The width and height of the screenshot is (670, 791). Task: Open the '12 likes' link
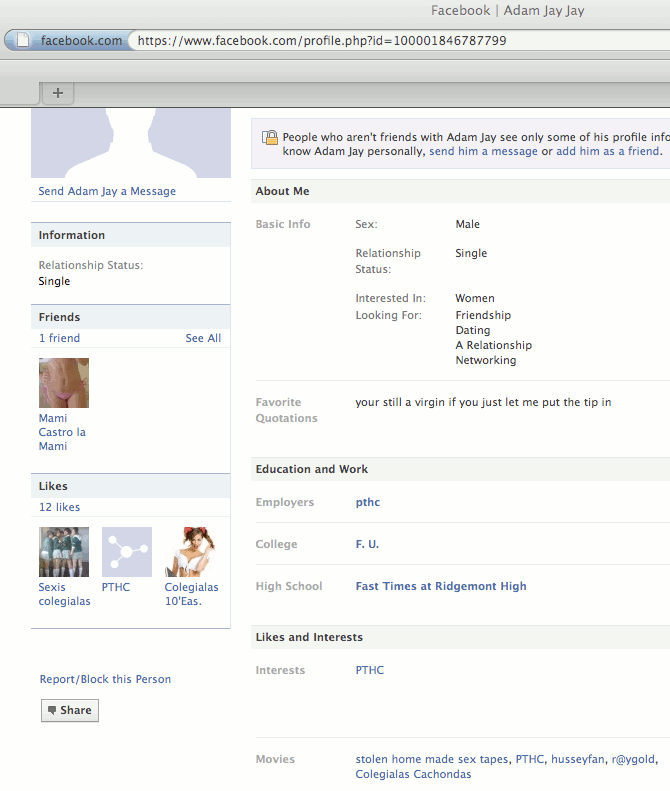pos(60,507)
